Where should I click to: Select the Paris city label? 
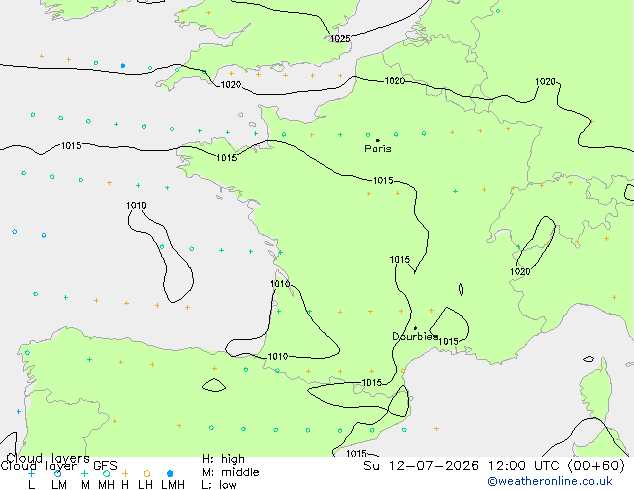tap(378, 149)
